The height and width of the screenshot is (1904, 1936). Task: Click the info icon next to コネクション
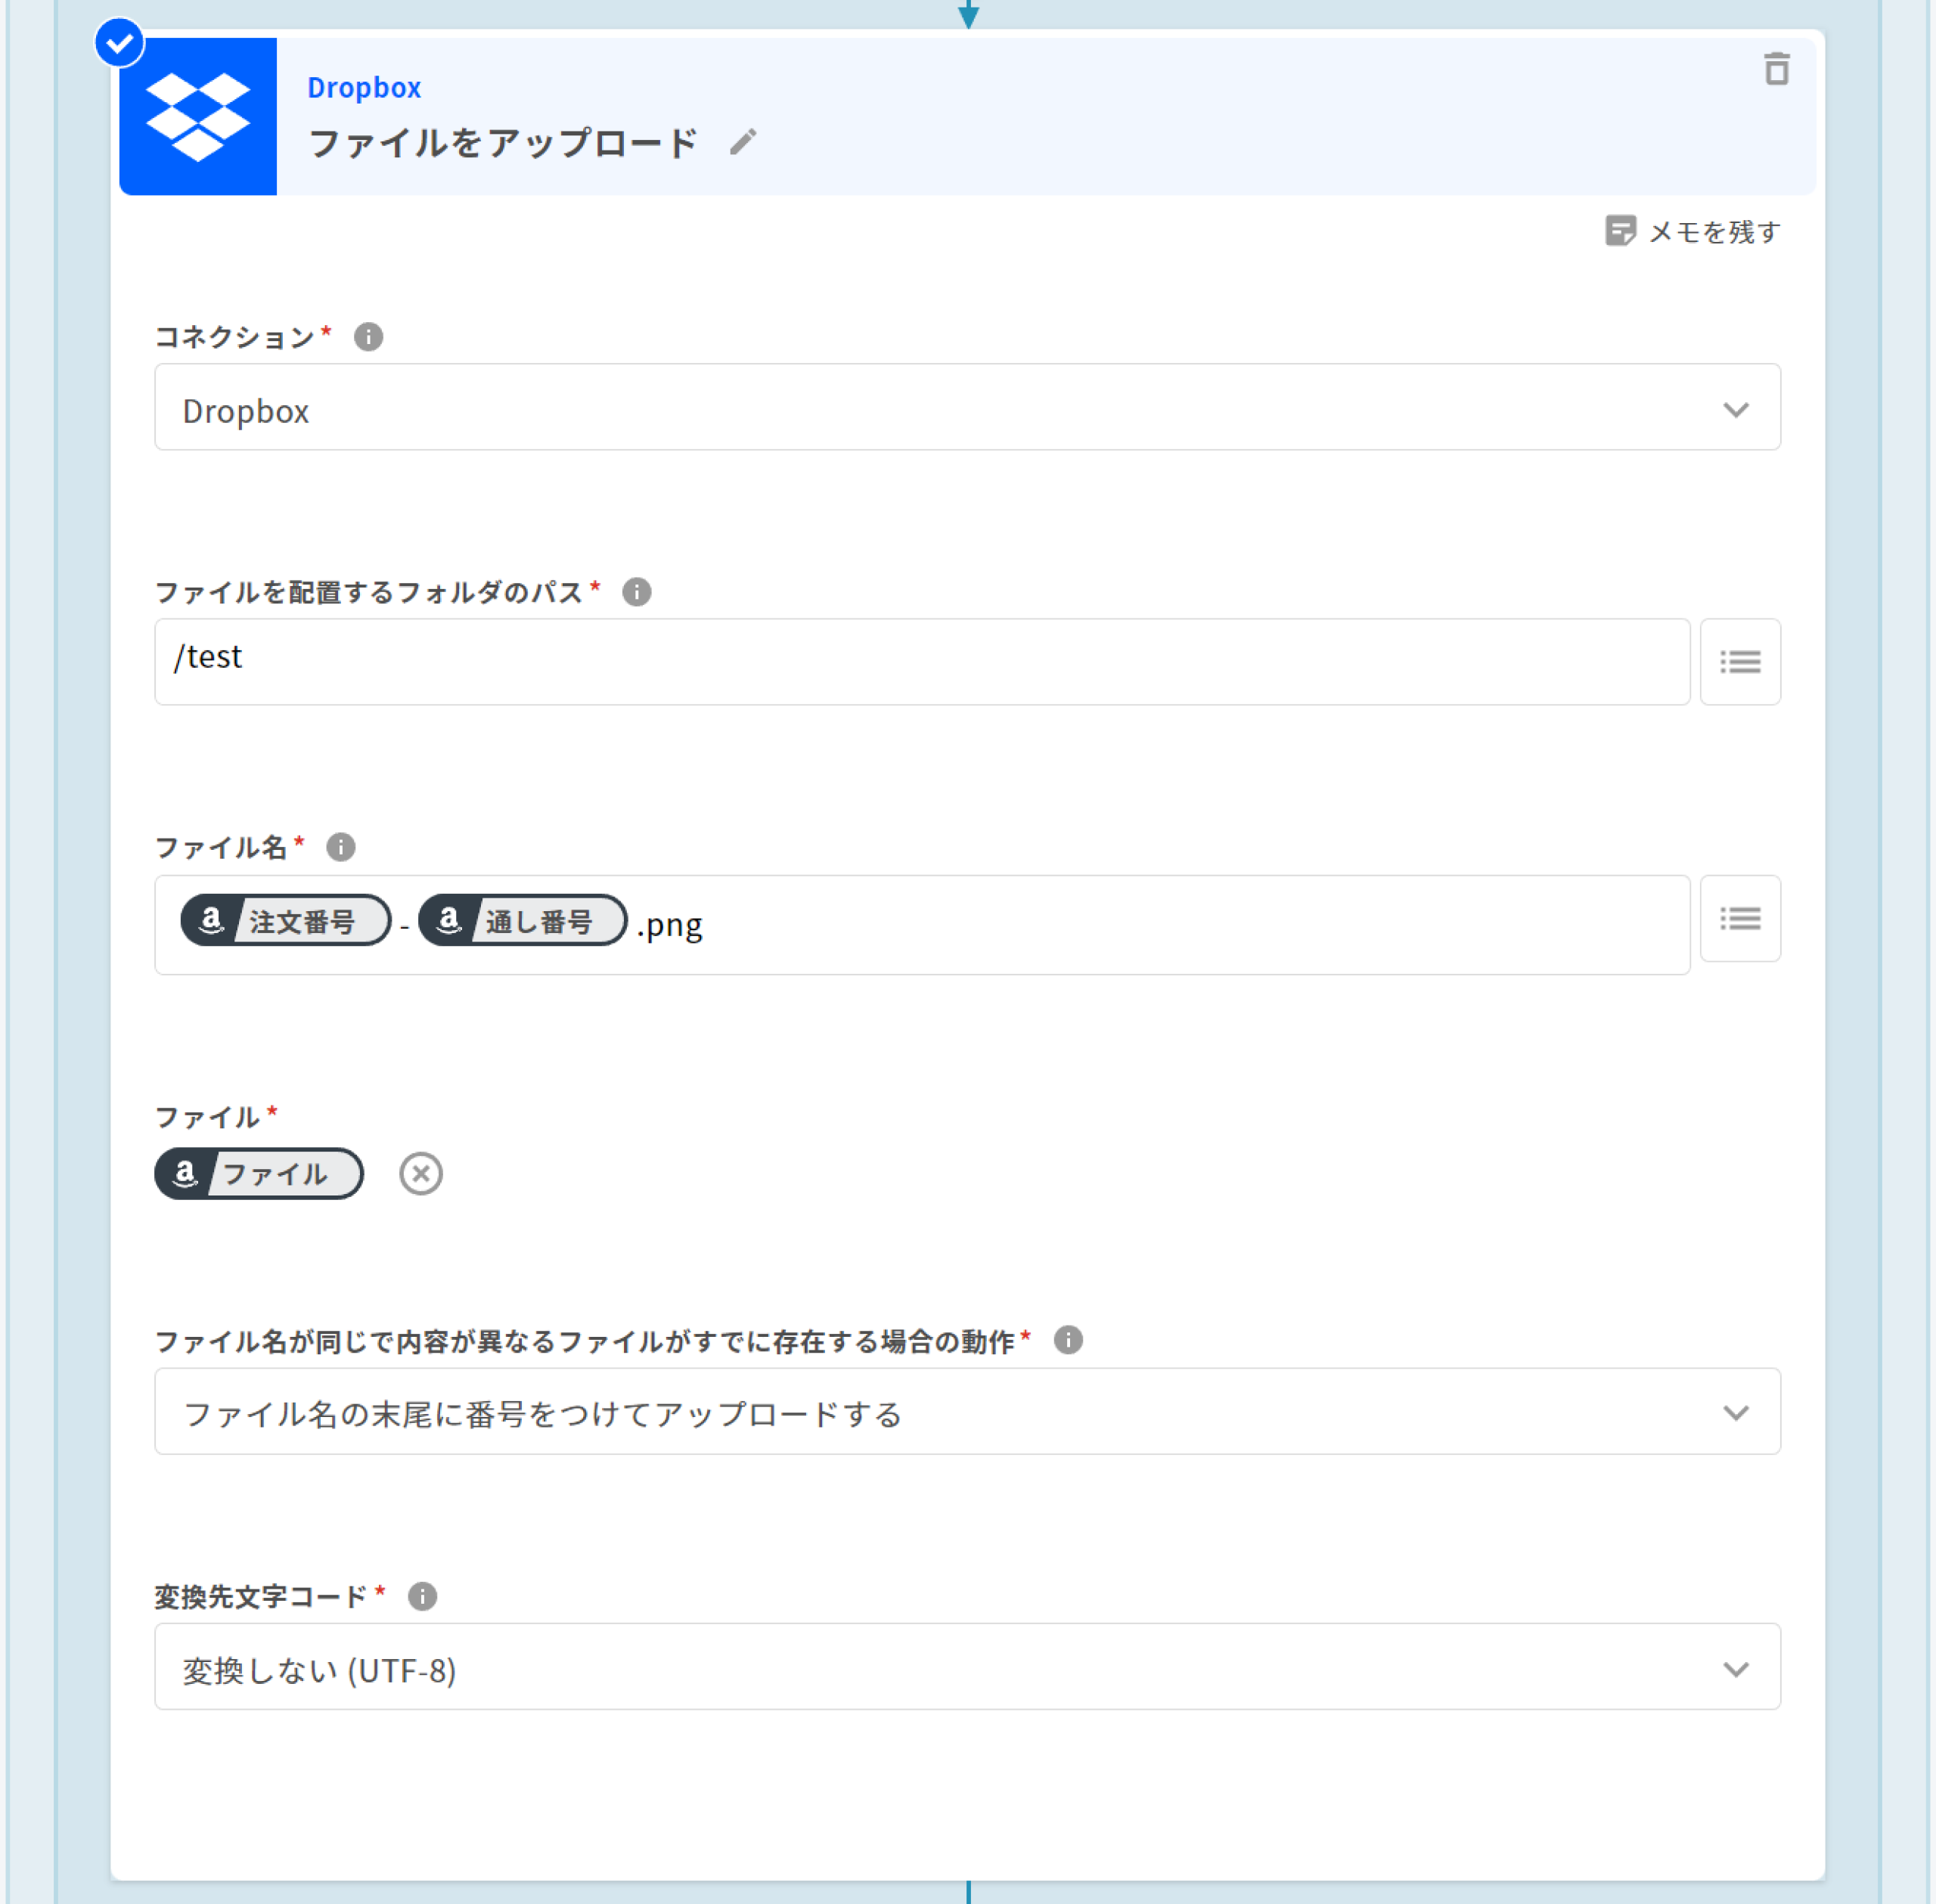click(x=368, y=337)
